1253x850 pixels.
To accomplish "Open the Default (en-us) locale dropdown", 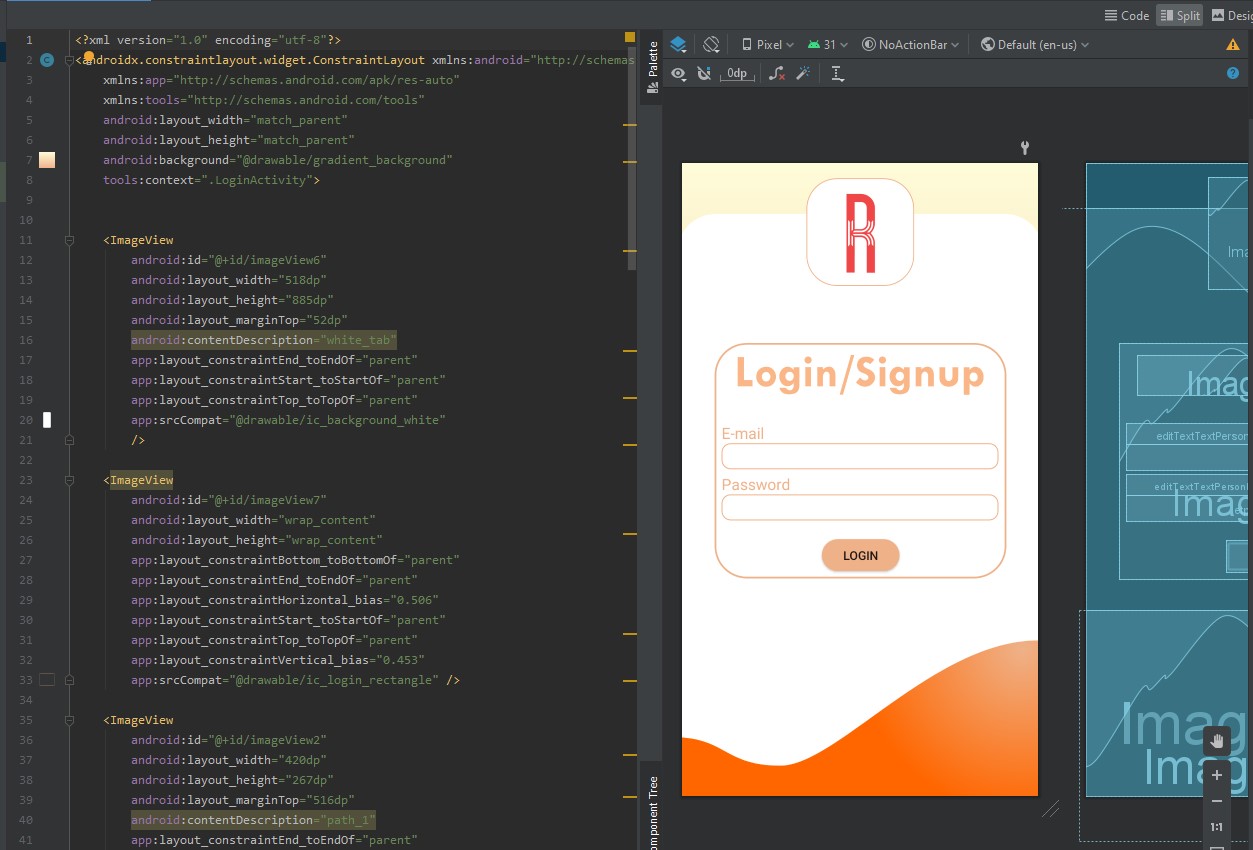I will click(x=1035, y=44).
